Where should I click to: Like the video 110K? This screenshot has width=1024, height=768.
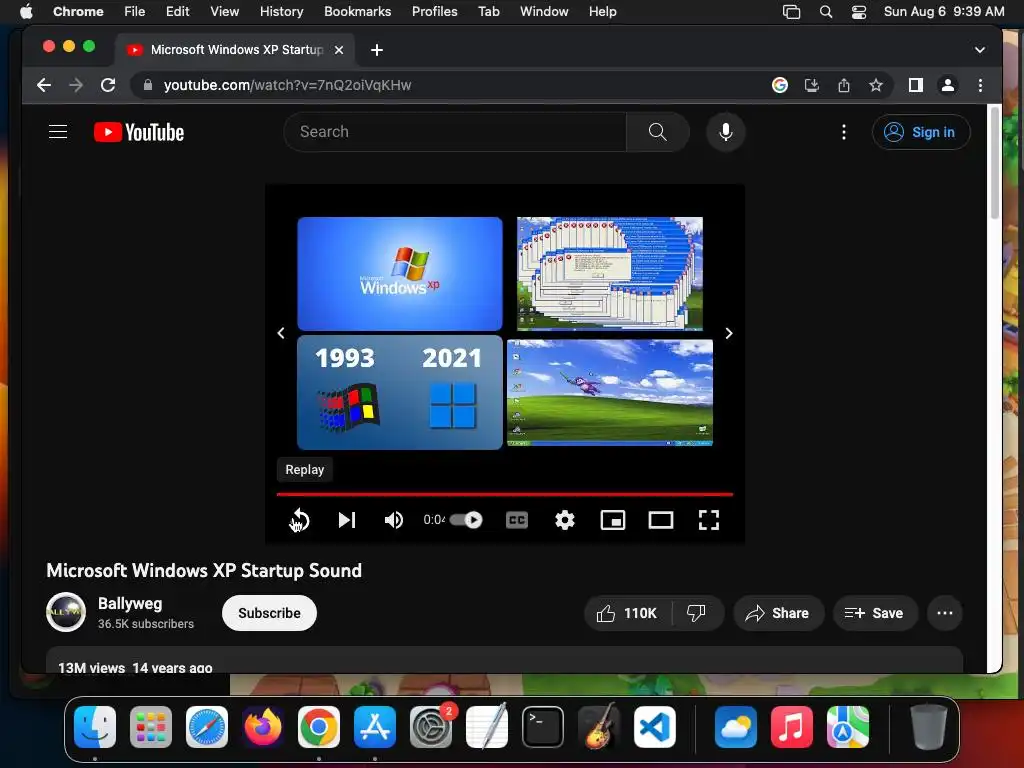point(627,613)
